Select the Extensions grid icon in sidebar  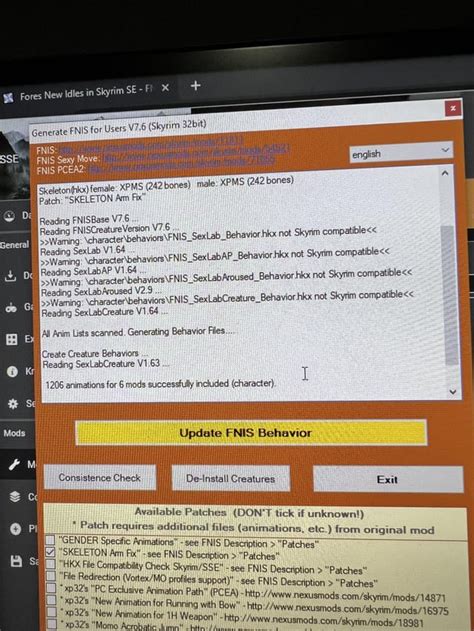pyautogui.click(x=12, y=340)
